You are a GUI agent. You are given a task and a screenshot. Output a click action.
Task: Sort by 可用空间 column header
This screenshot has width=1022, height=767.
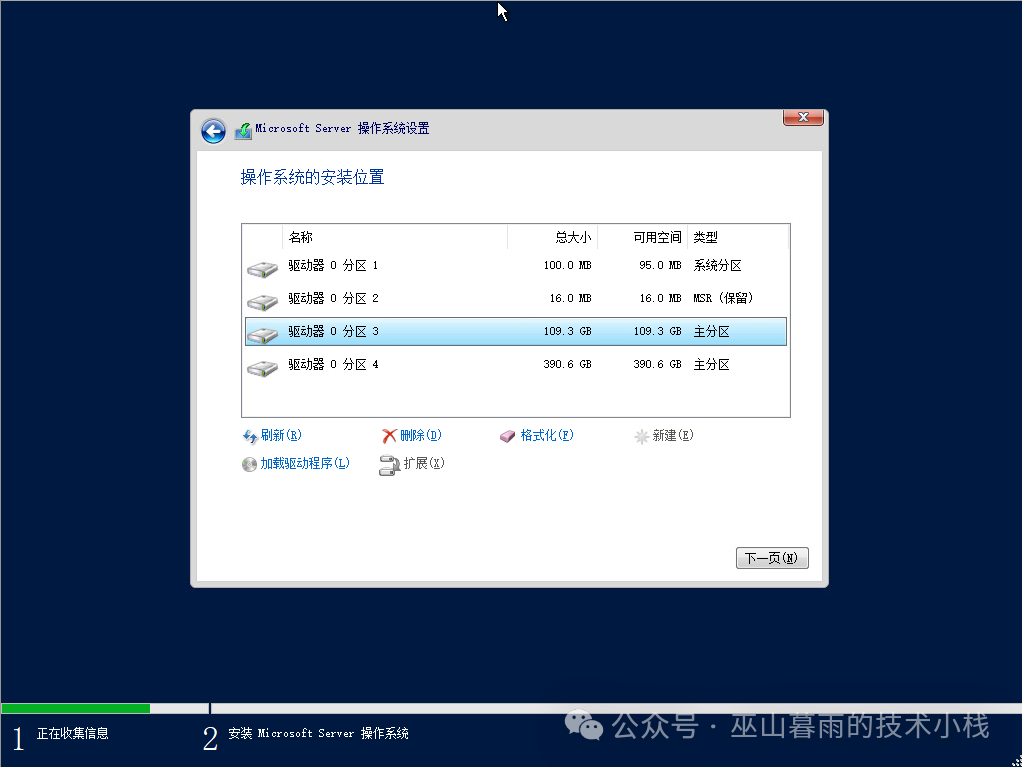(643, 238)
